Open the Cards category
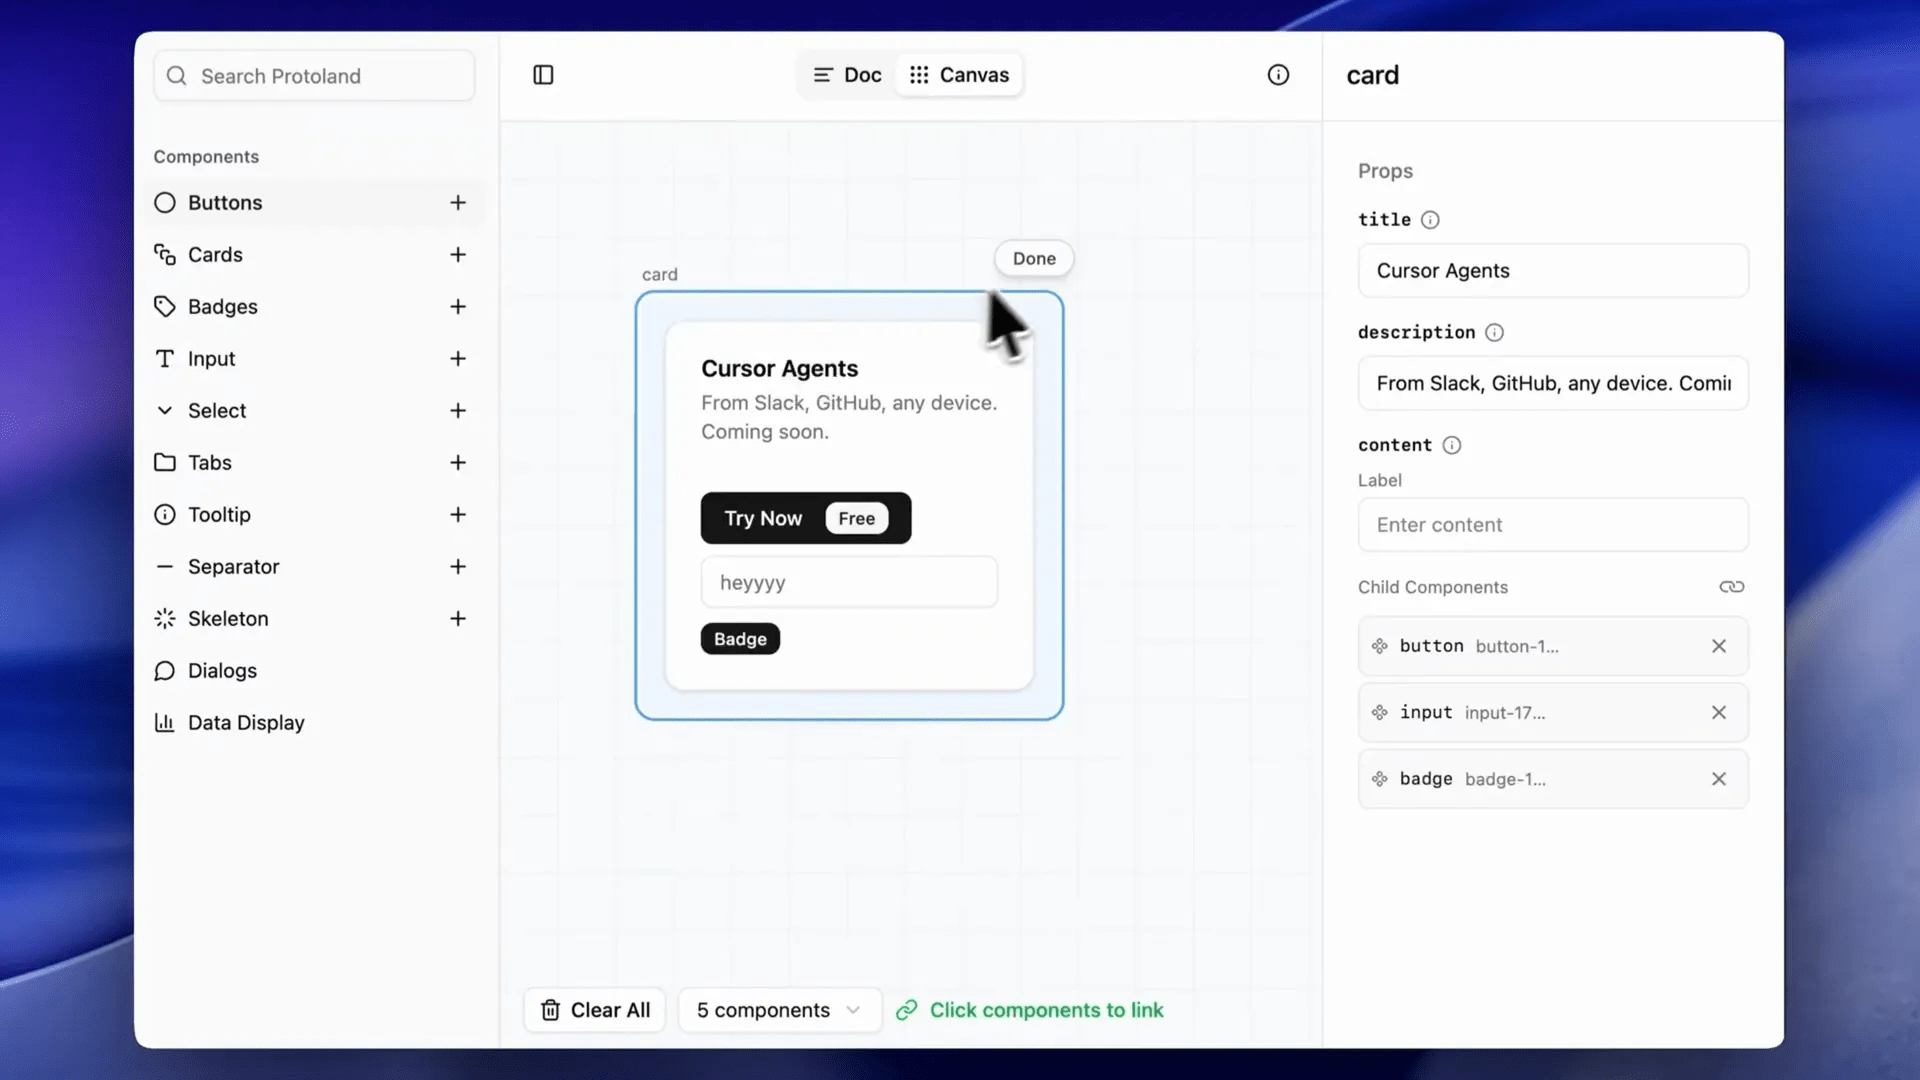Image resolution: width=1920 pixels, height=1080 pixels. [313, 255]
